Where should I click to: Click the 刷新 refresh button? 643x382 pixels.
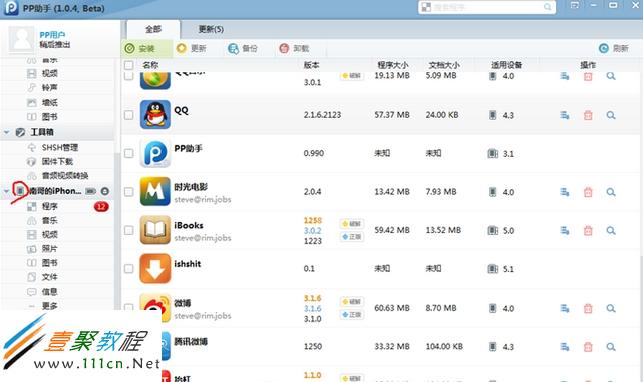pos(613,48)
